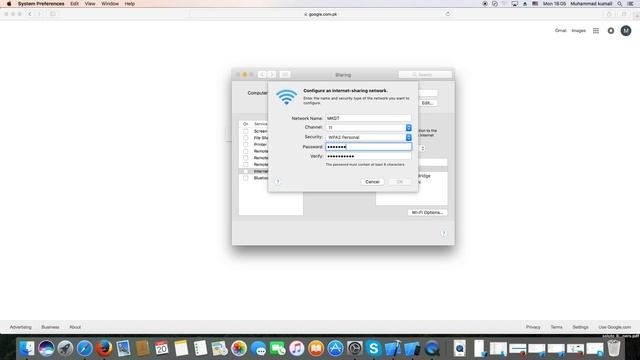Launch FaceTime from the Dock

click(278, 348)
